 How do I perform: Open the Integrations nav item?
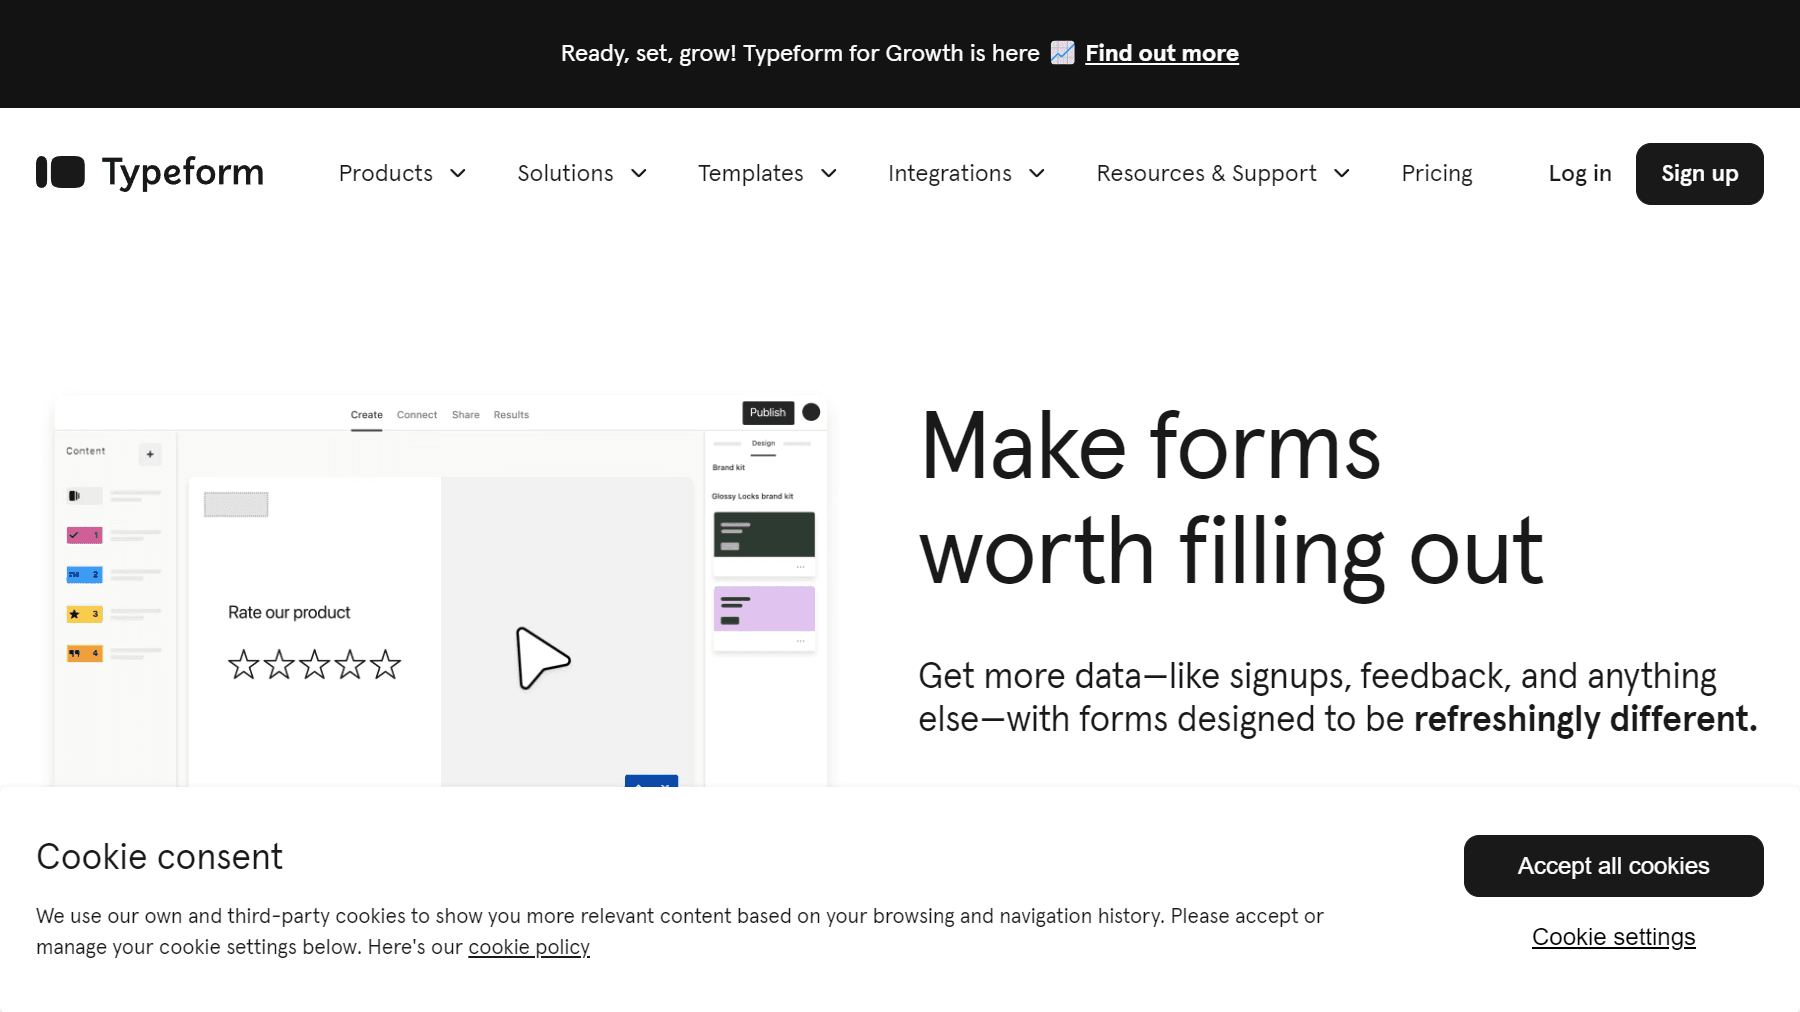tap(966, 173)
